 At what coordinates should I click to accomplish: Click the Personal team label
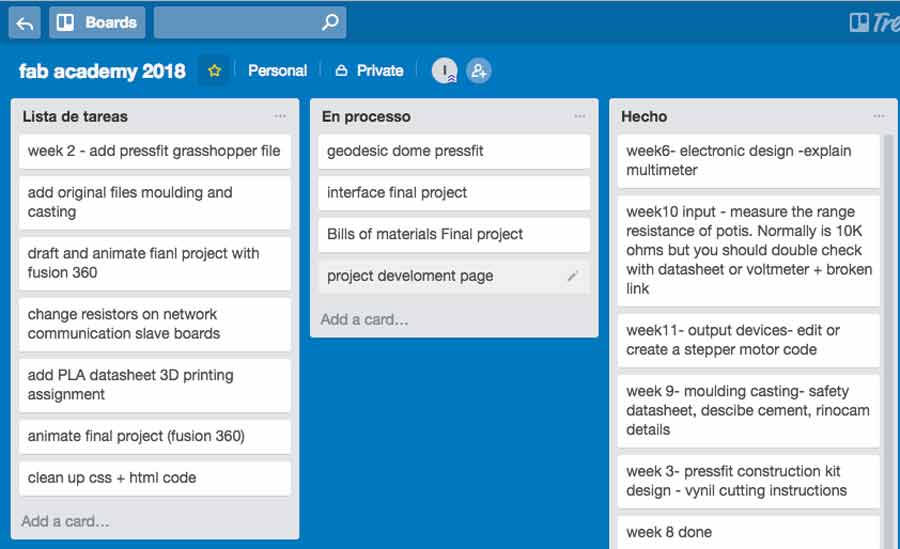pyautogui.click(x=277, y=71)
